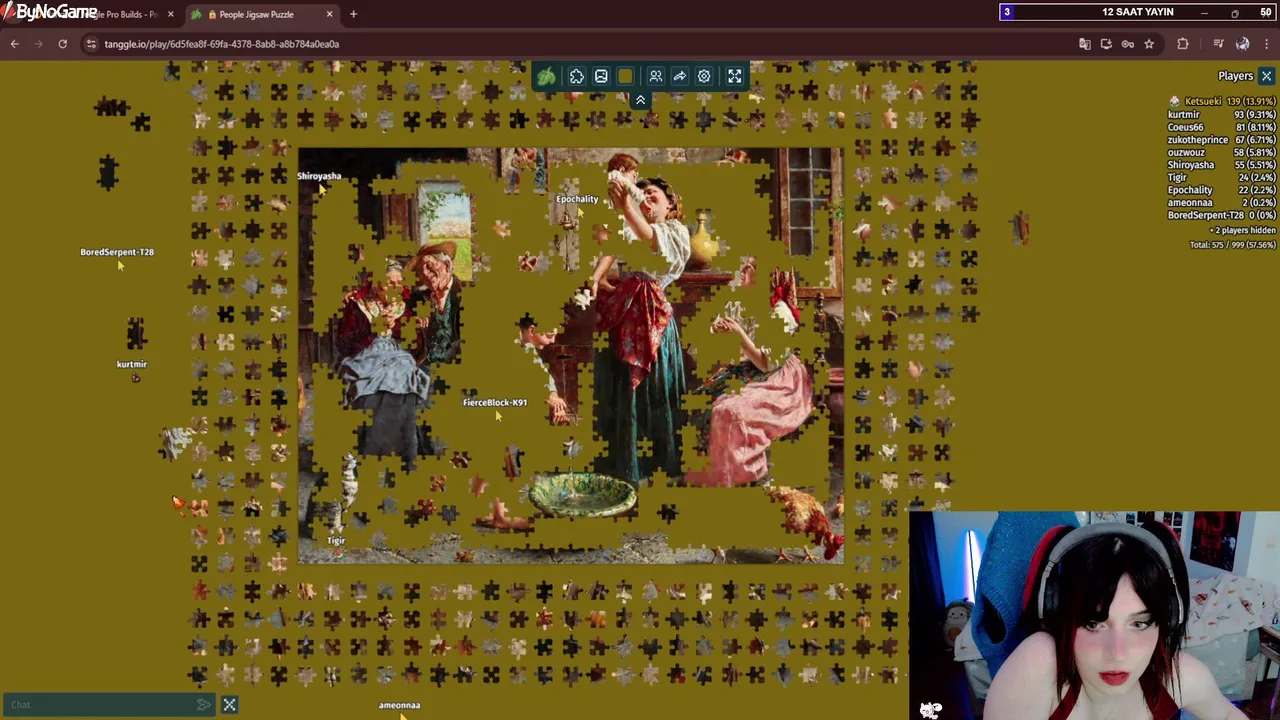Screen dimensions: 1280x720
Task: Open the background color swatch
Action: [625, 76]
